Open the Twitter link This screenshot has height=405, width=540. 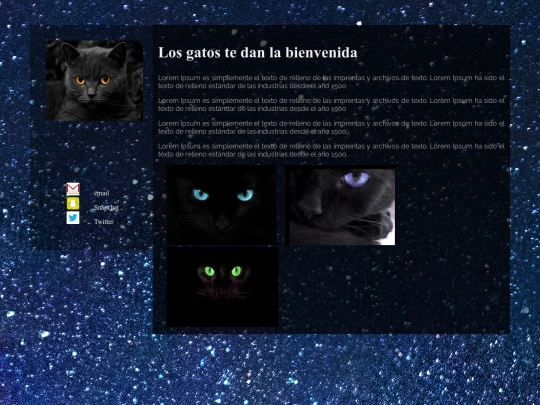104,222
